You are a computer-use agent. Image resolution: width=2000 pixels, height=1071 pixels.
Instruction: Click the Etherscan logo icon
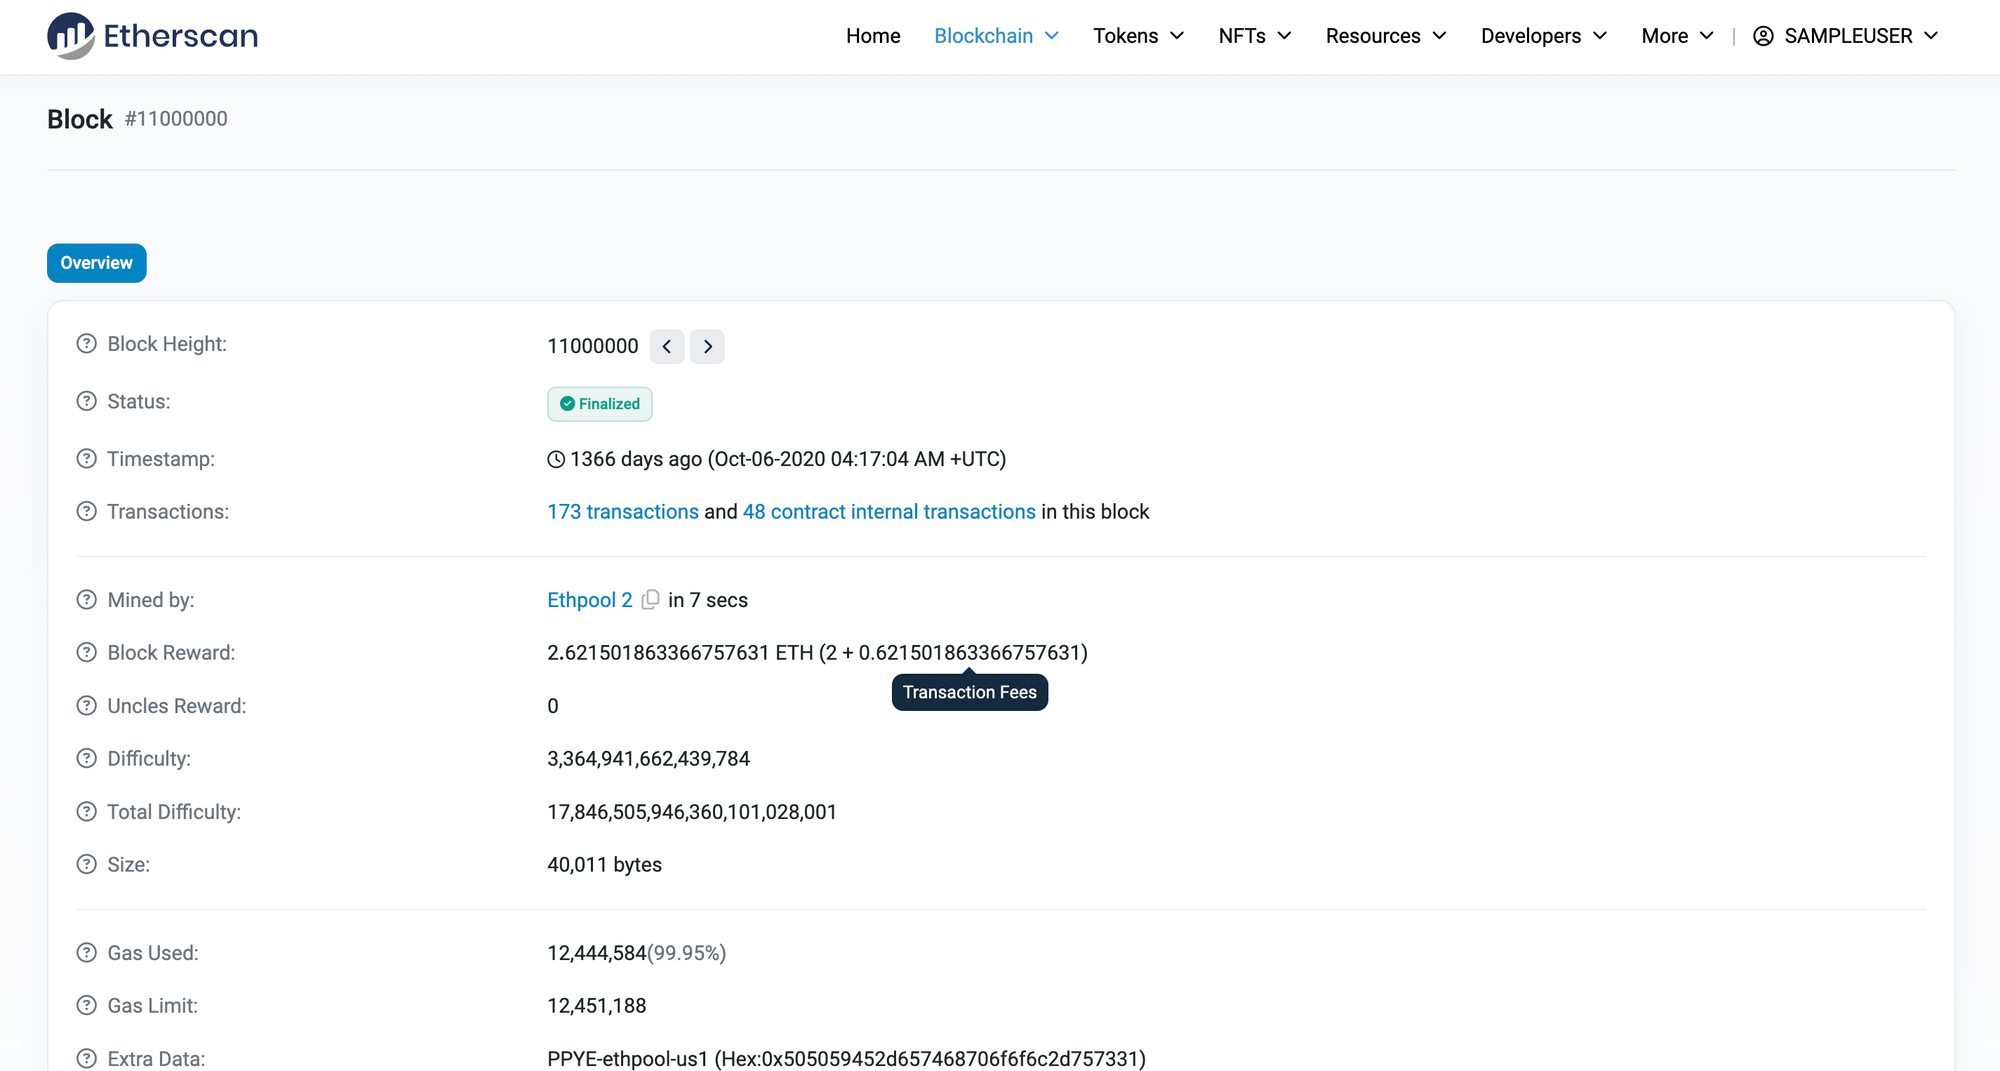pos(70,36)
